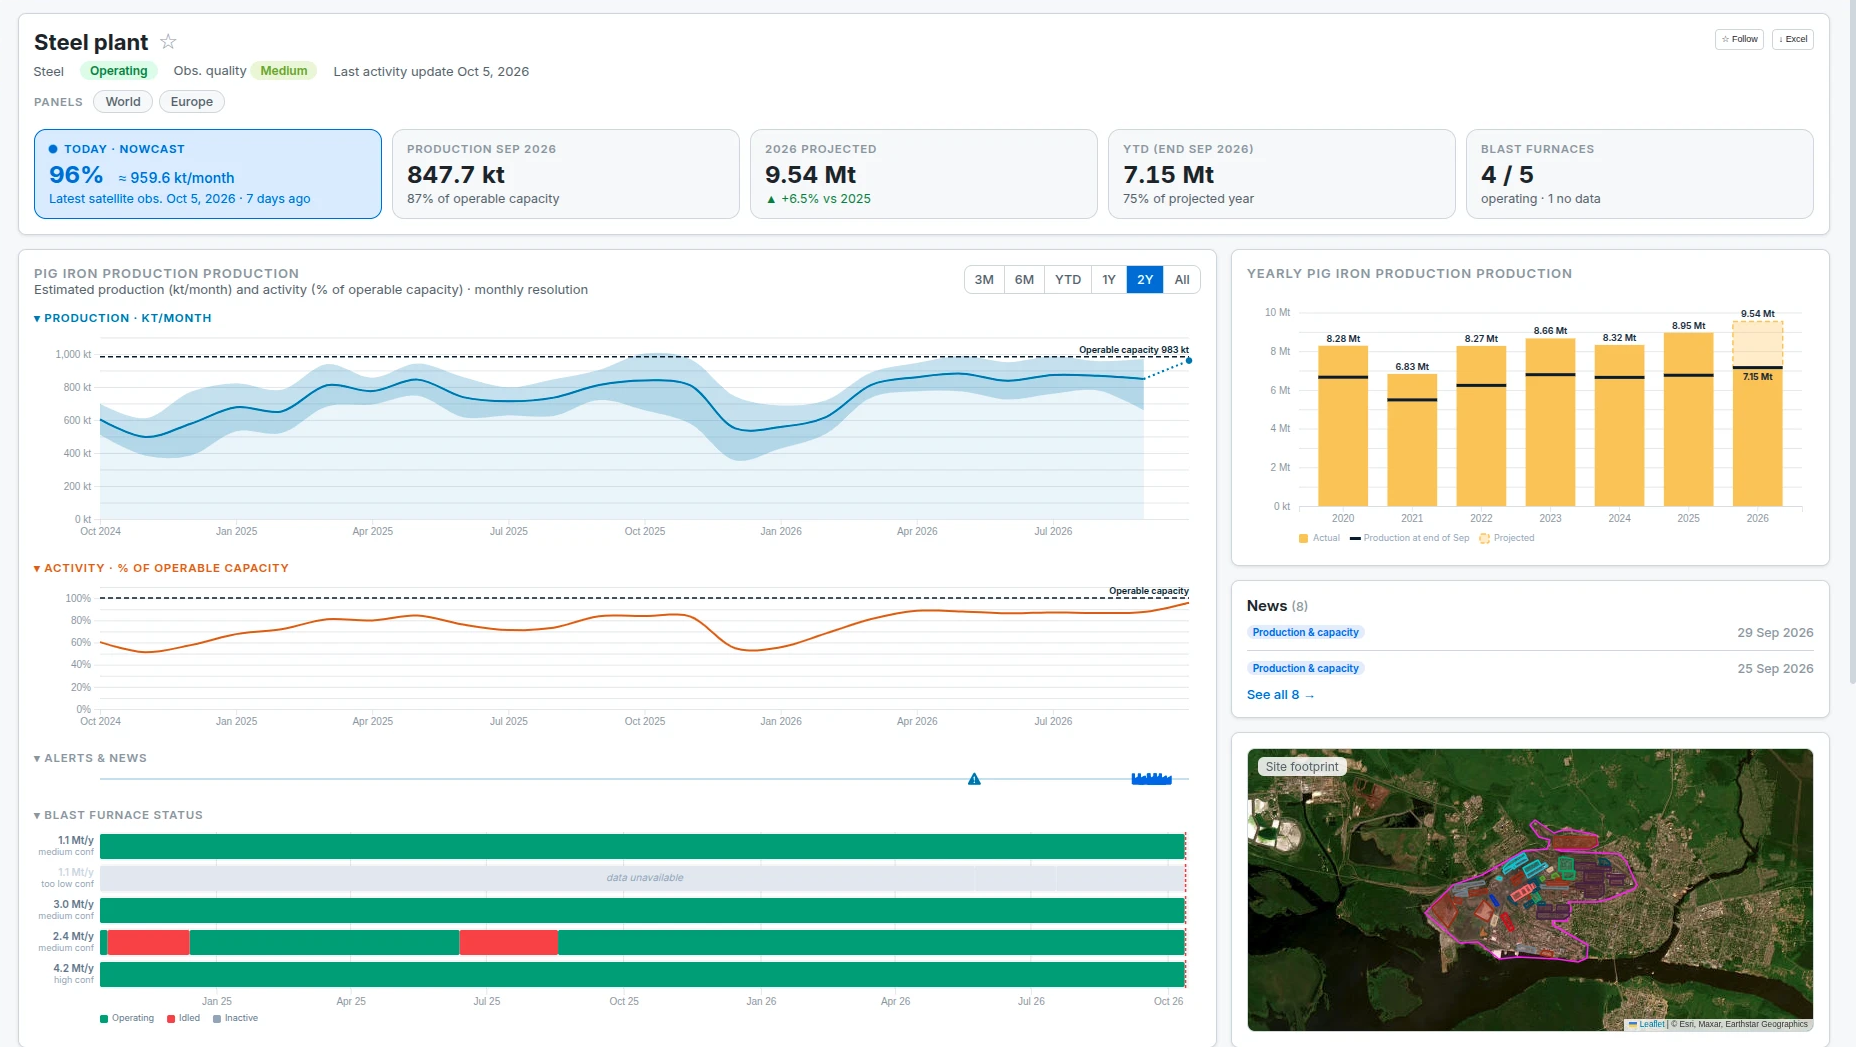
Task: Click the Site footprint satellite map
Action: click(x=1530, y=890)
